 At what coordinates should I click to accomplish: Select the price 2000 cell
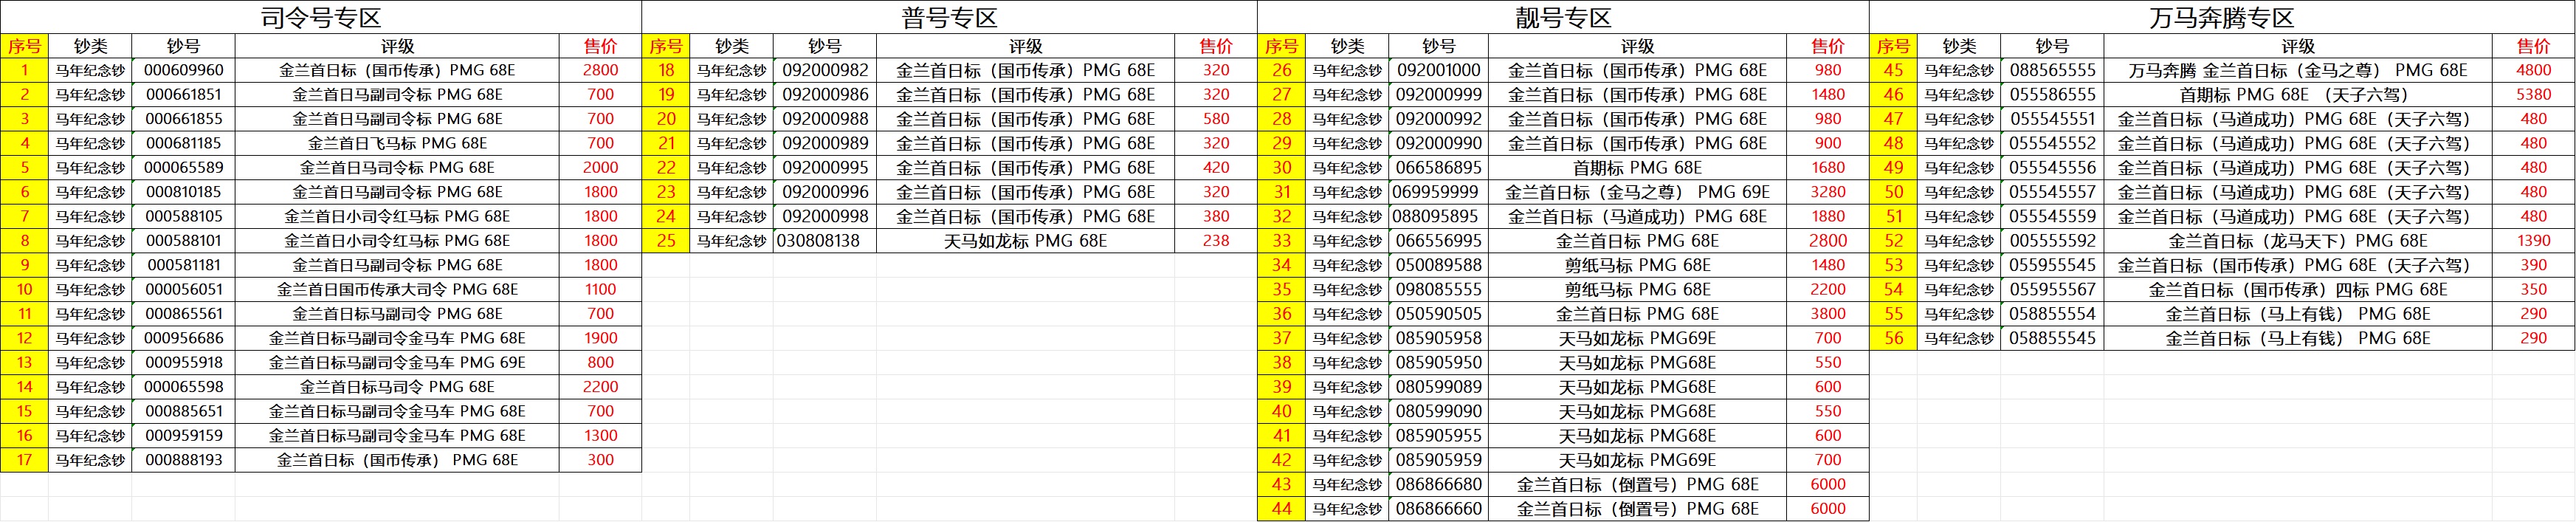(601, 168)
